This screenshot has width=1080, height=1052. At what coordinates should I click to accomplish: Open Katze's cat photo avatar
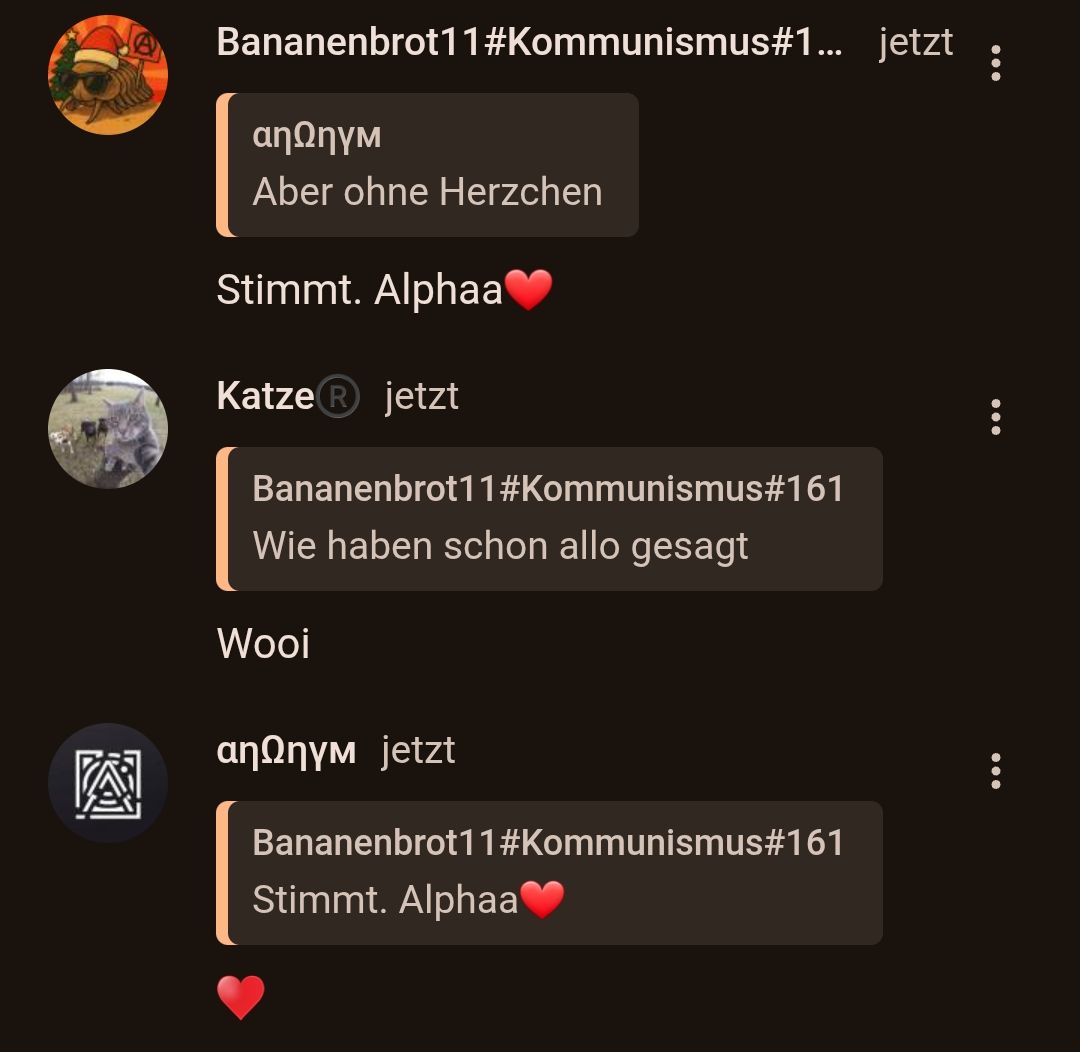(108, 429)
